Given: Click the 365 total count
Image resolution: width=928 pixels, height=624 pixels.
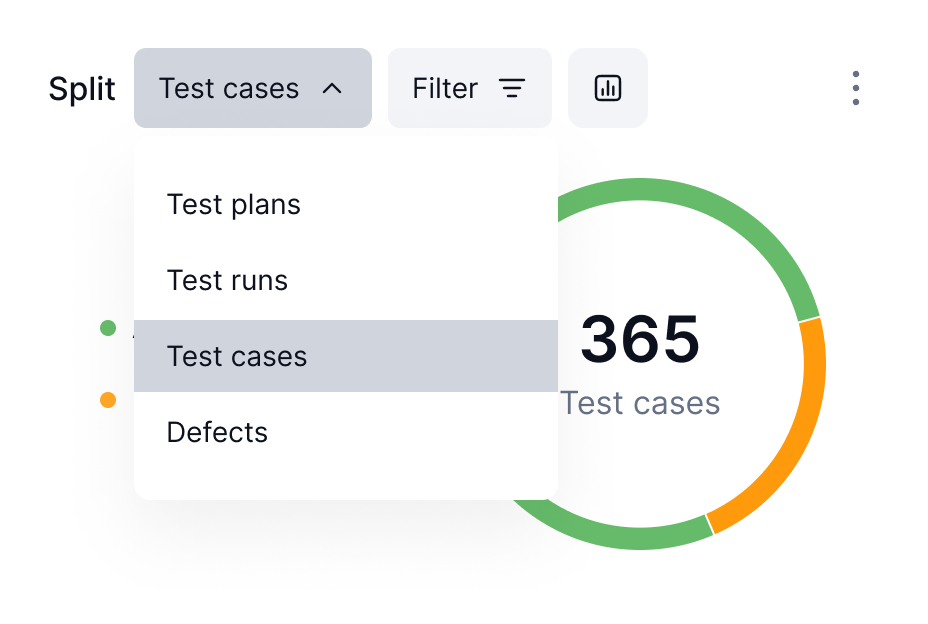Looking at the screenshot, I should click(x=640, y=339).
